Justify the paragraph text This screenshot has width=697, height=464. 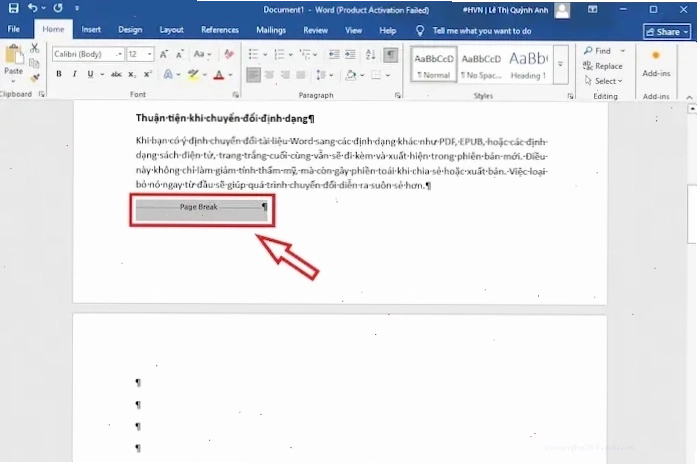click(x=301, y=75)
